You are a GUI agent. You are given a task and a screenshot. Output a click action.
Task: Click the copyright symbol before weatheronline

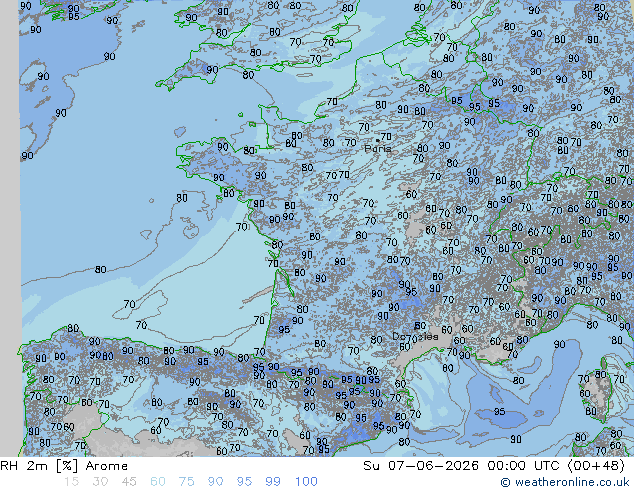tap(505, 482)
